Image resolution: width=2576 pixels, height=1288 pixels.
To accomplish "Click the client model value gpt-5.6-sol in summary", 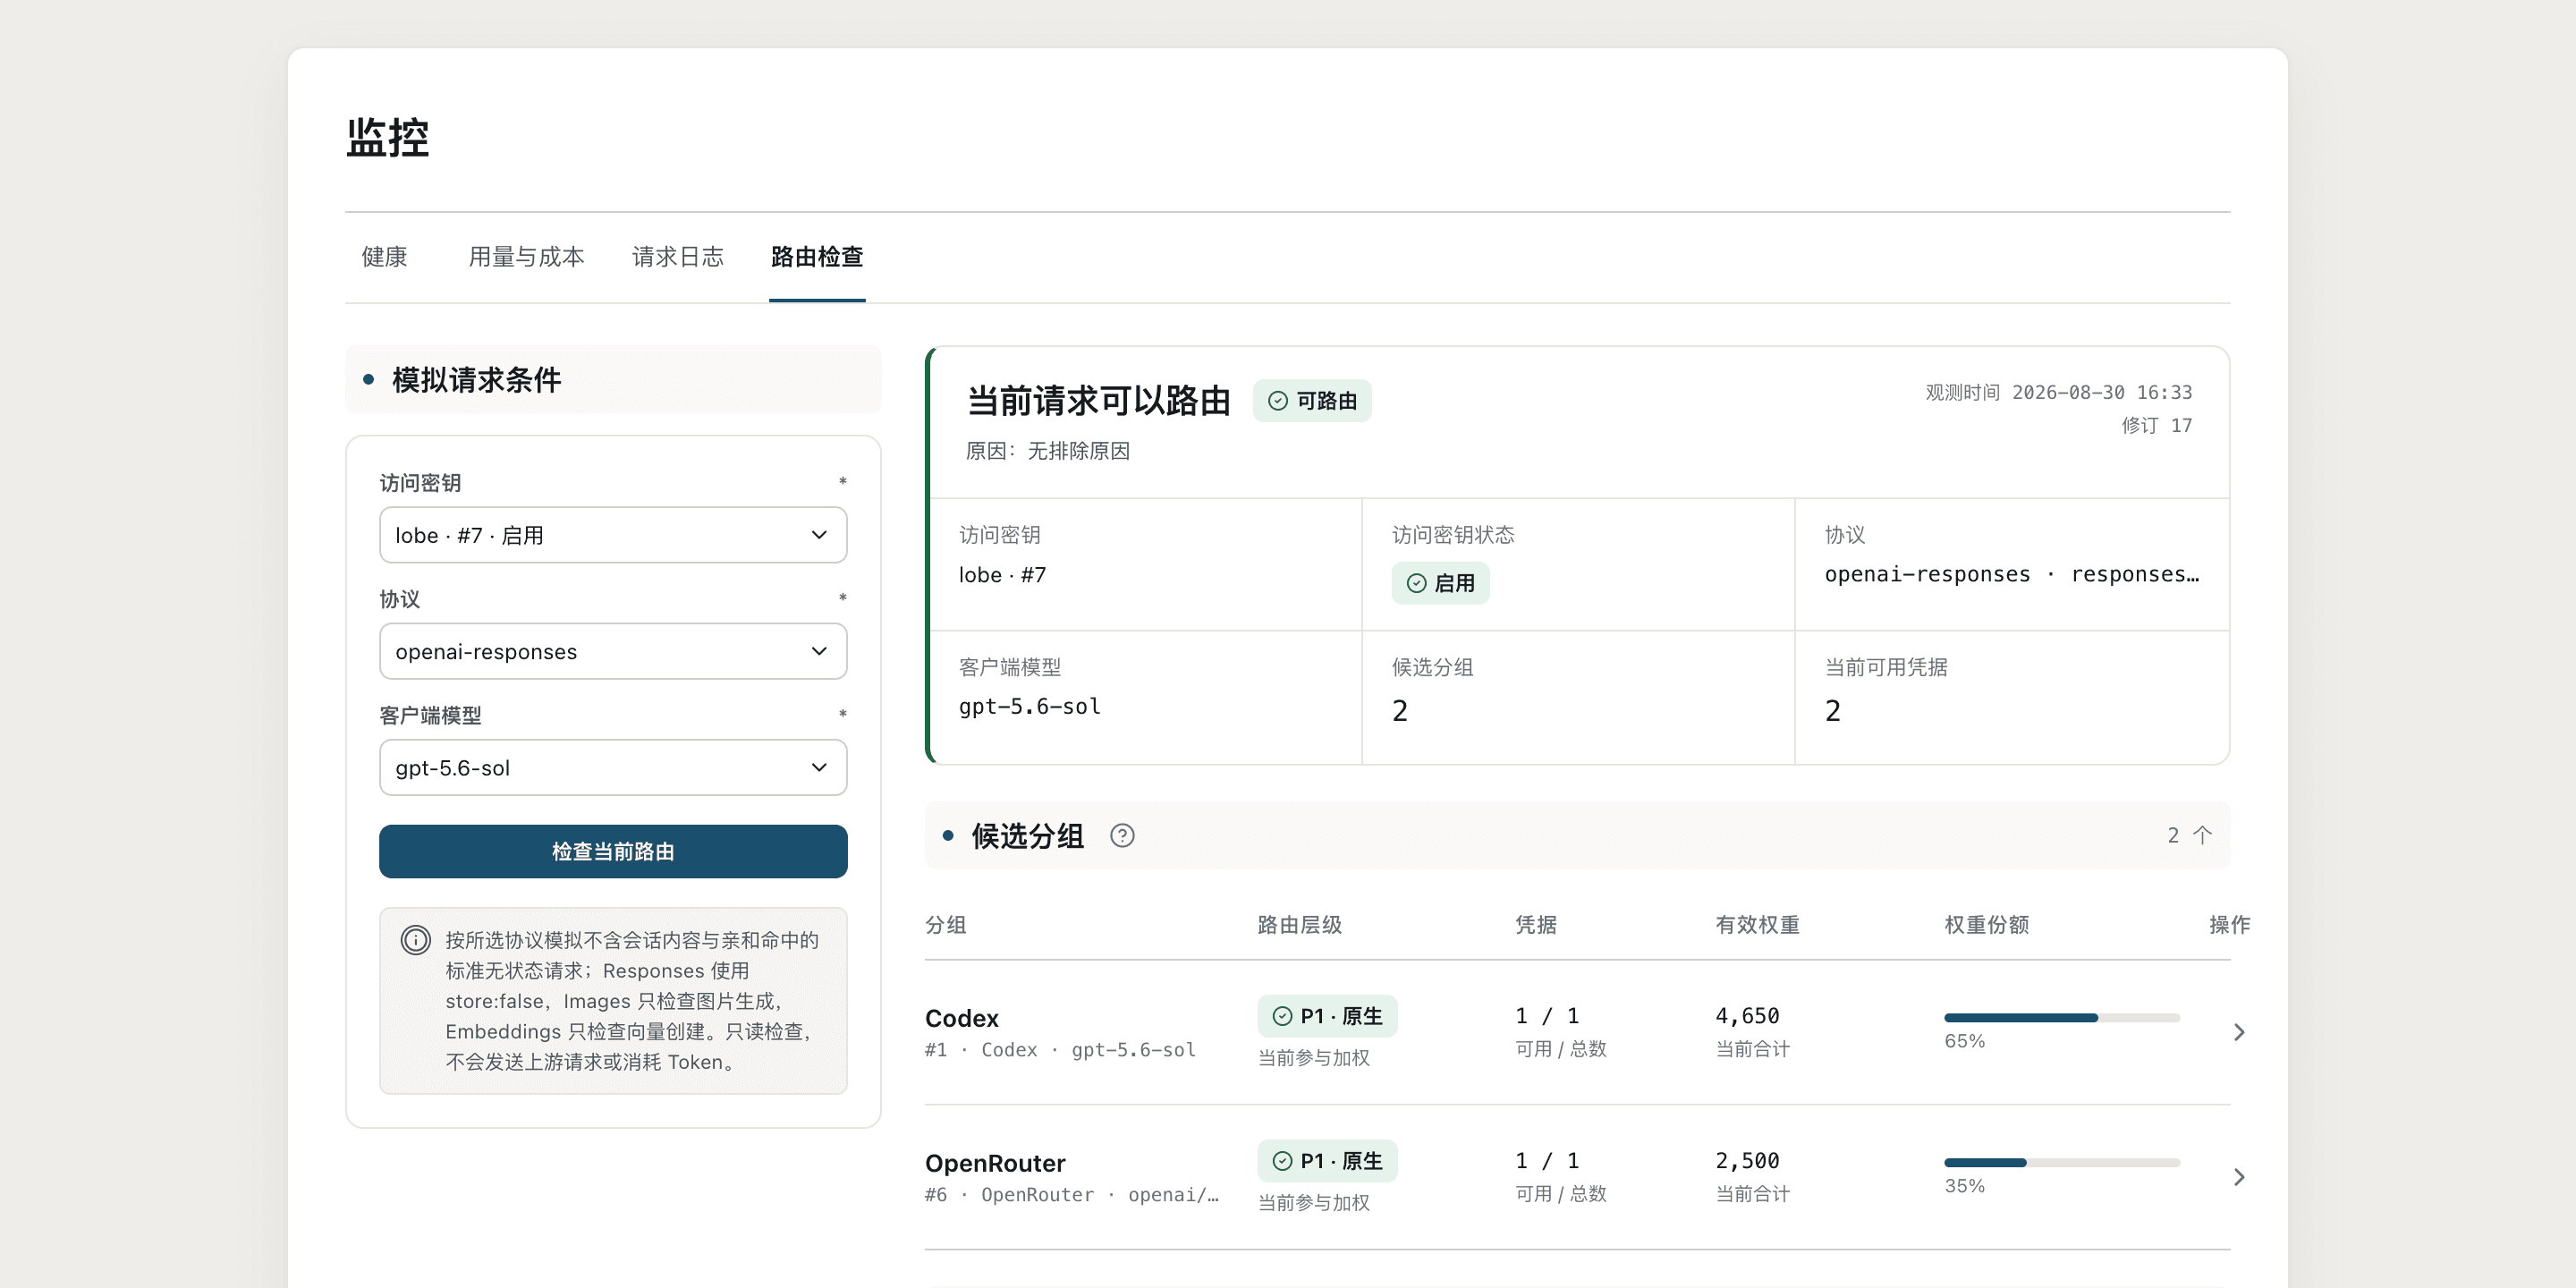I will (1029, 706).
